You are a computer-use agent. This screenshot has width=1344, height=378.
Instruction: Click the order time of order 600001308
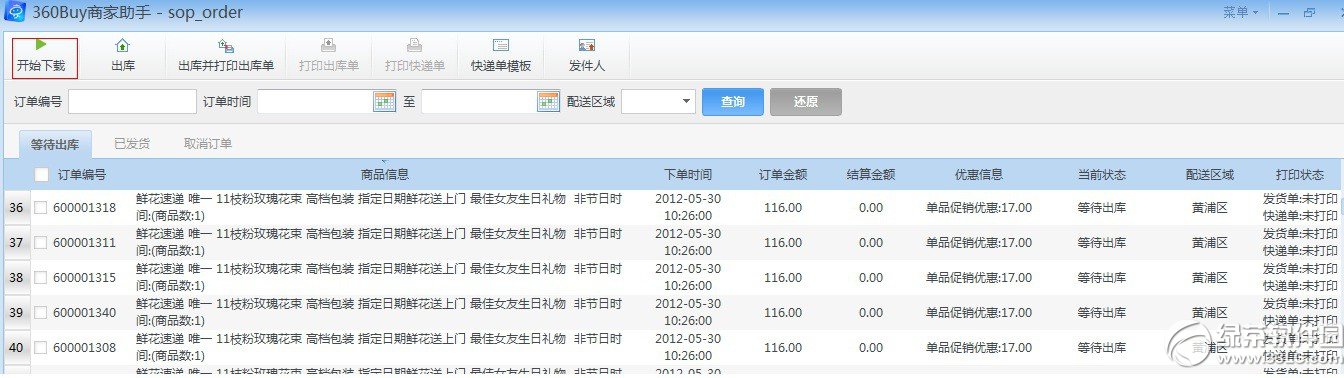point(688,347)
